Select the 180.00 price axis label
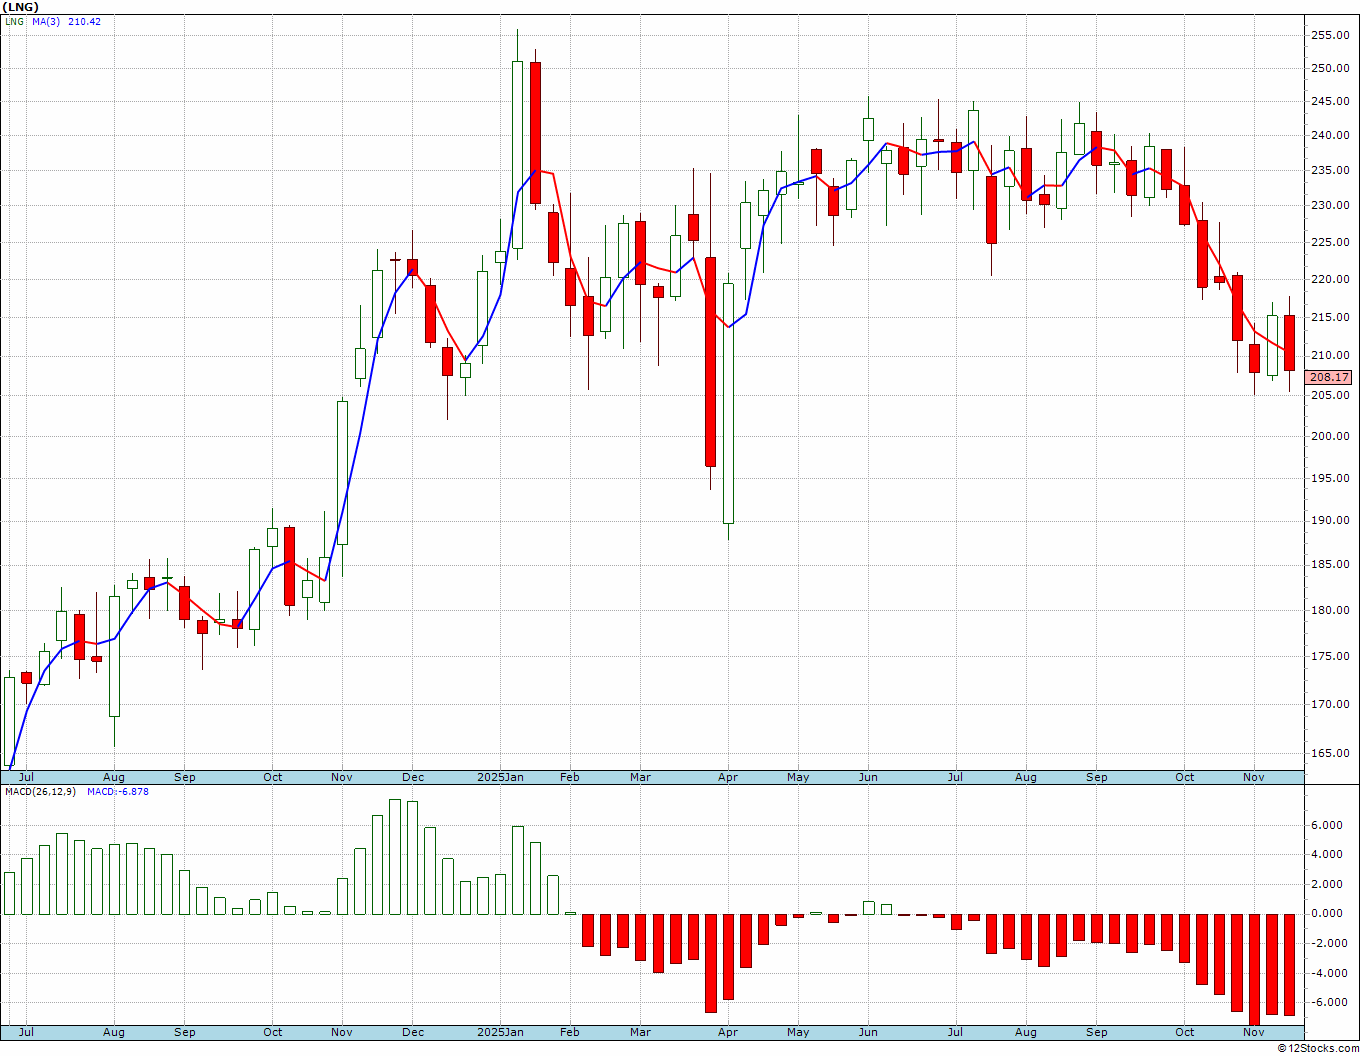Viewport: 1360px width, 1056px height. [x=1329, y=610]
